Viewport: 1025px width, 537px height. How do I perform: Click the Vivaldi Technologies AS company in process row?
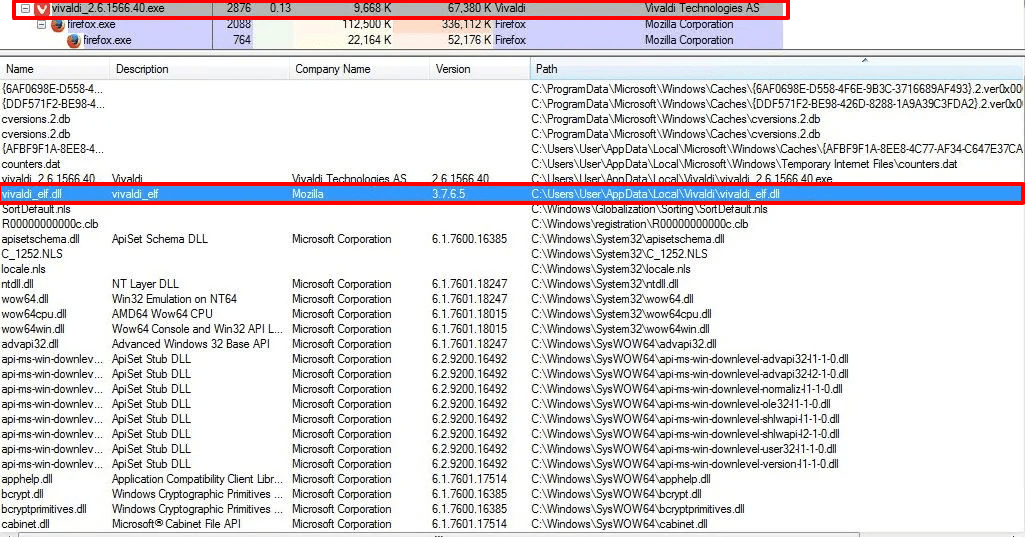point(702,9)
